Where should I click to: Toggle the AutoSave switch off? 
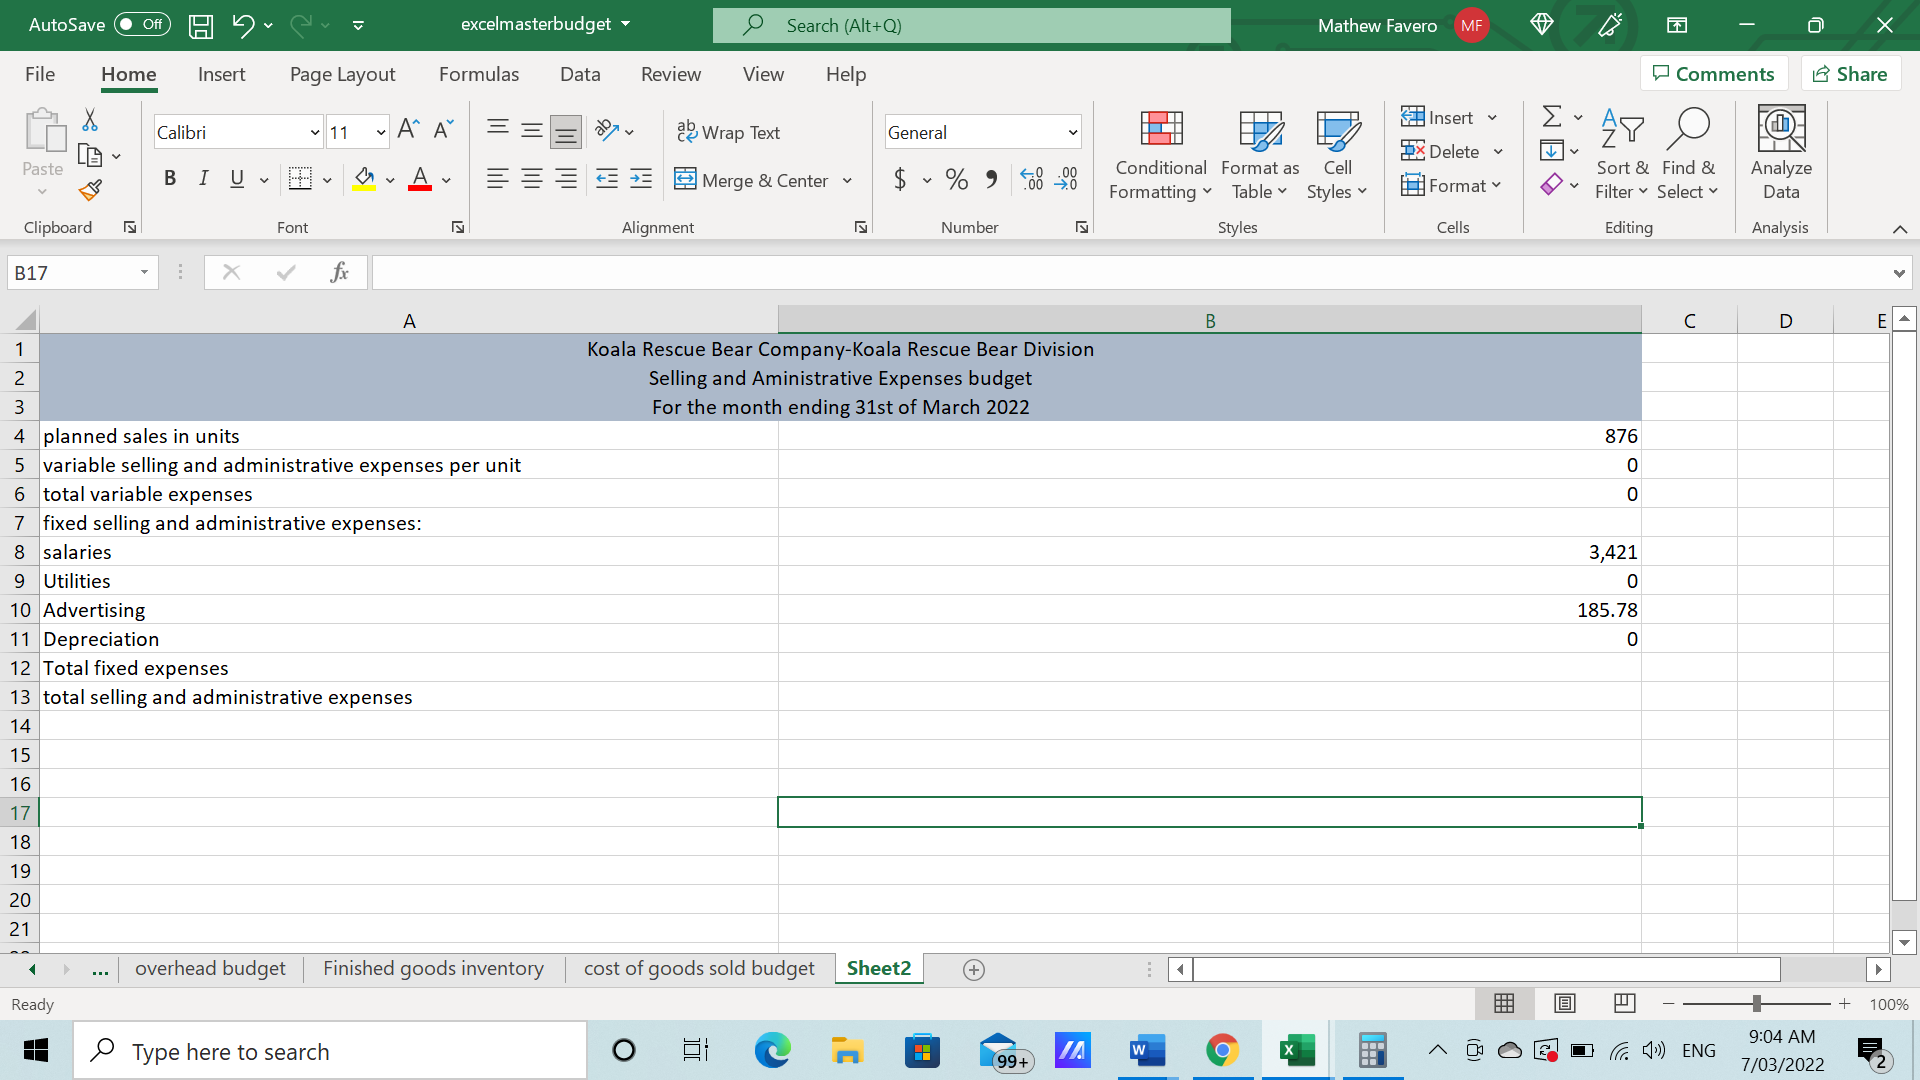pyautogui.click(x=141, y=24)
